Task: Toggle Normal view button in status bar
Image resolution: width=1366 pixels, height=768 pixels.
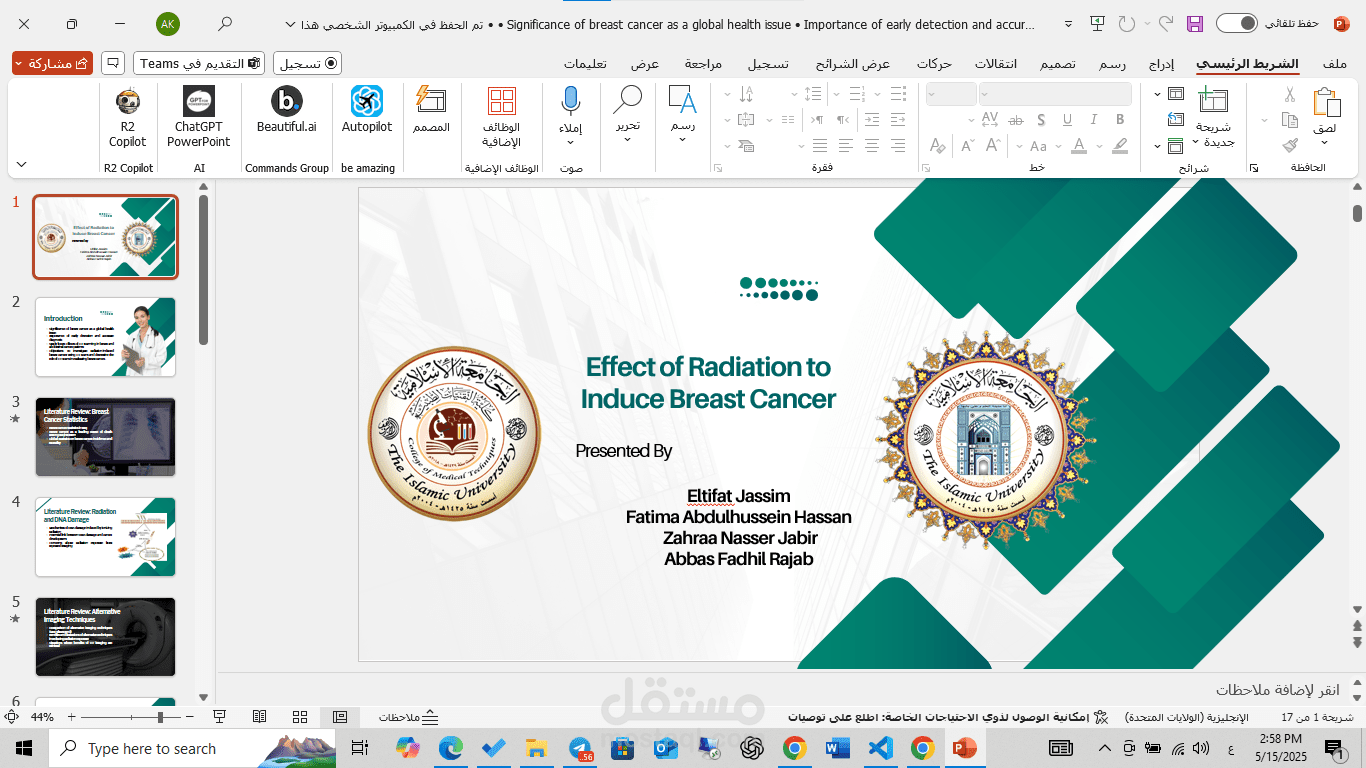Action: tap(340, 717)
